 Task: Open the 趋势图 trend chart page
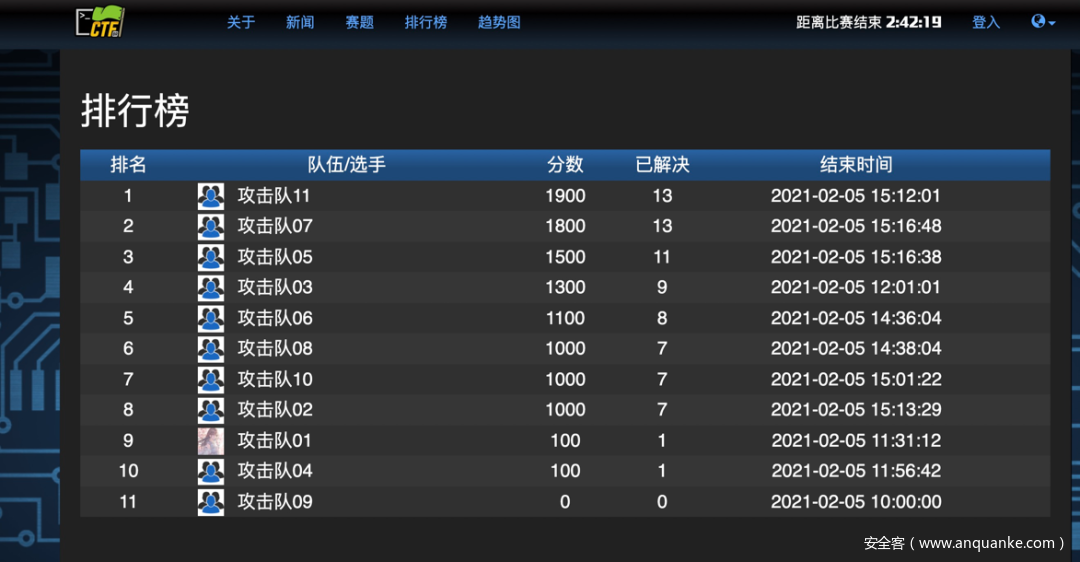(499, 22)
